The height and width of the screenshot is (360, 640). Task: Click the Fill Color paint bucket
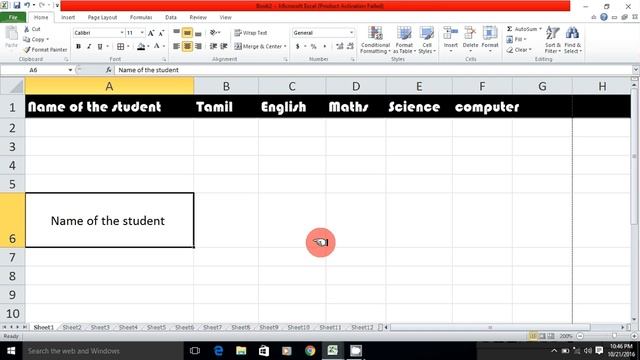click(141, 47)
